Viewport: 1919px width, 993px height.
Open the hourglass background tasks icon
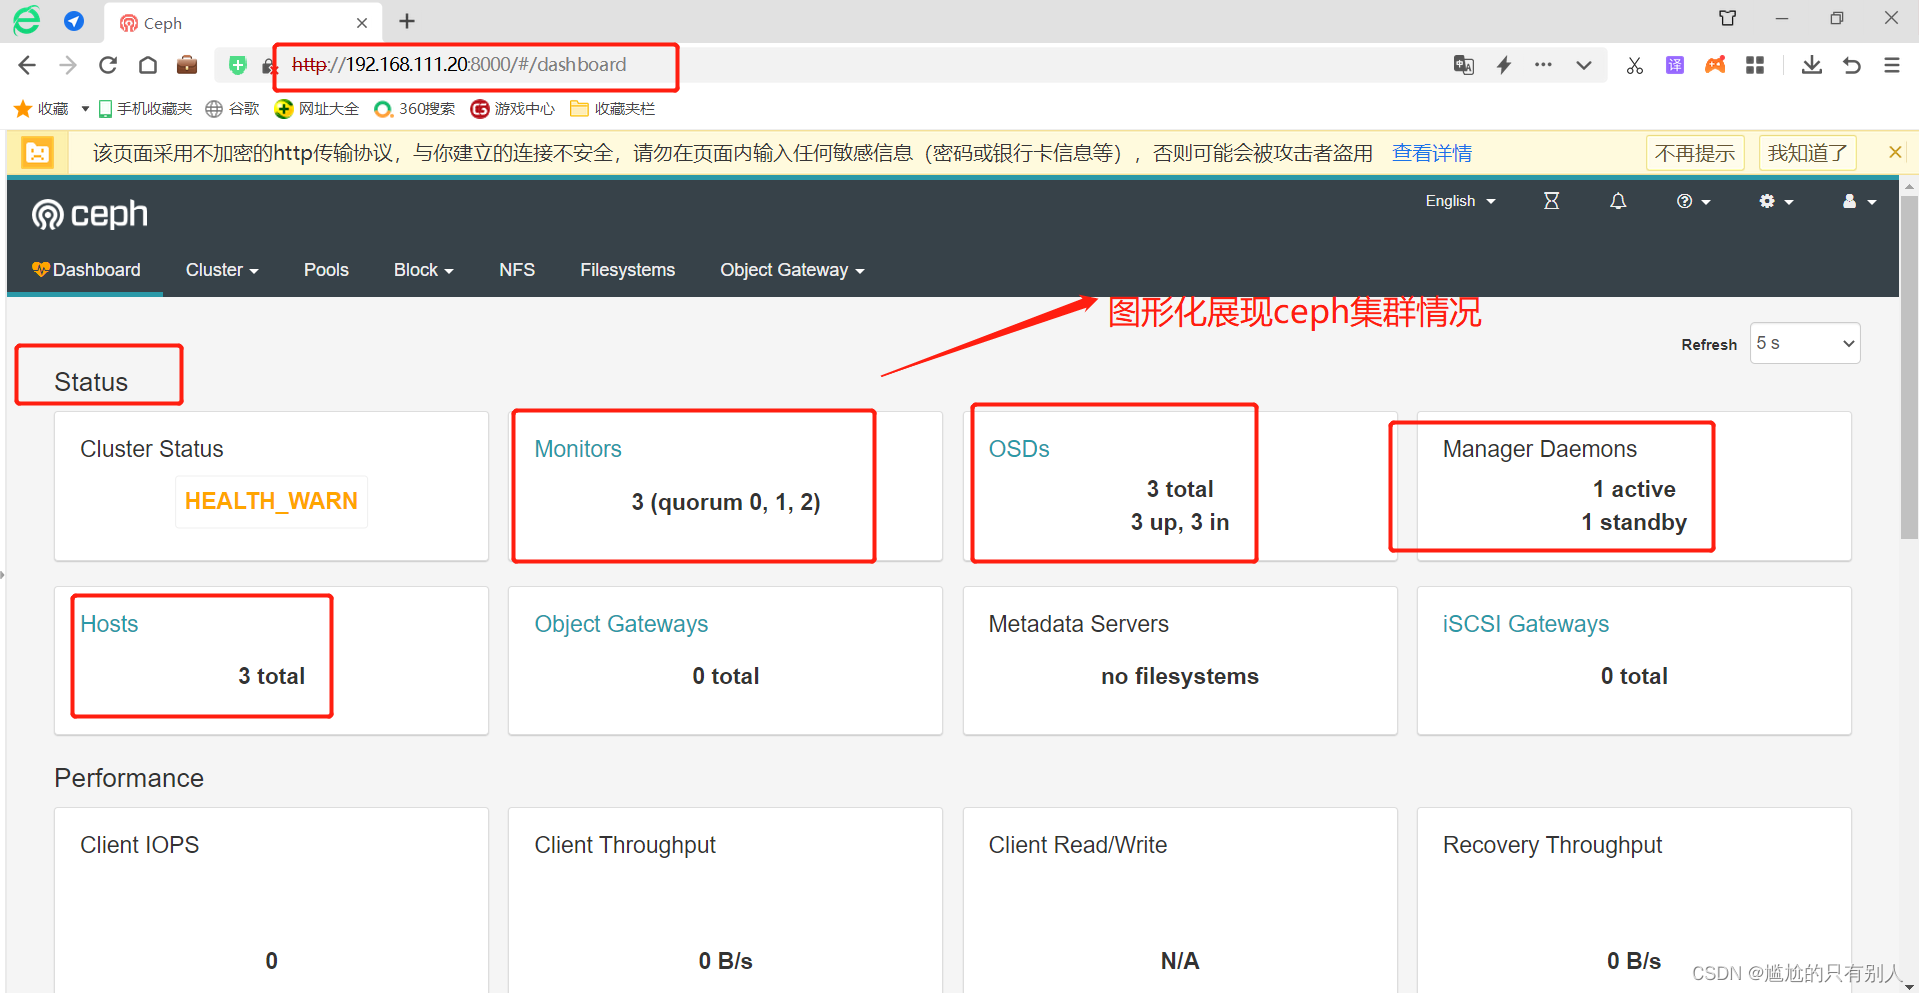1551,201
